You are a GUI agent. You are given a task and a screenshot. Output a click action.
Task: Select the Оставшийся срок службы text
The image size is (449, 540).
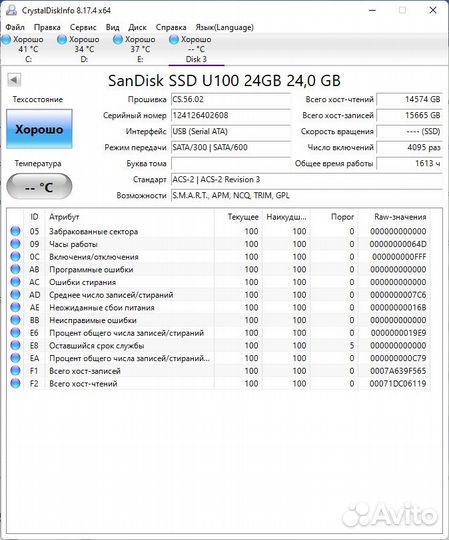point(97,346)
